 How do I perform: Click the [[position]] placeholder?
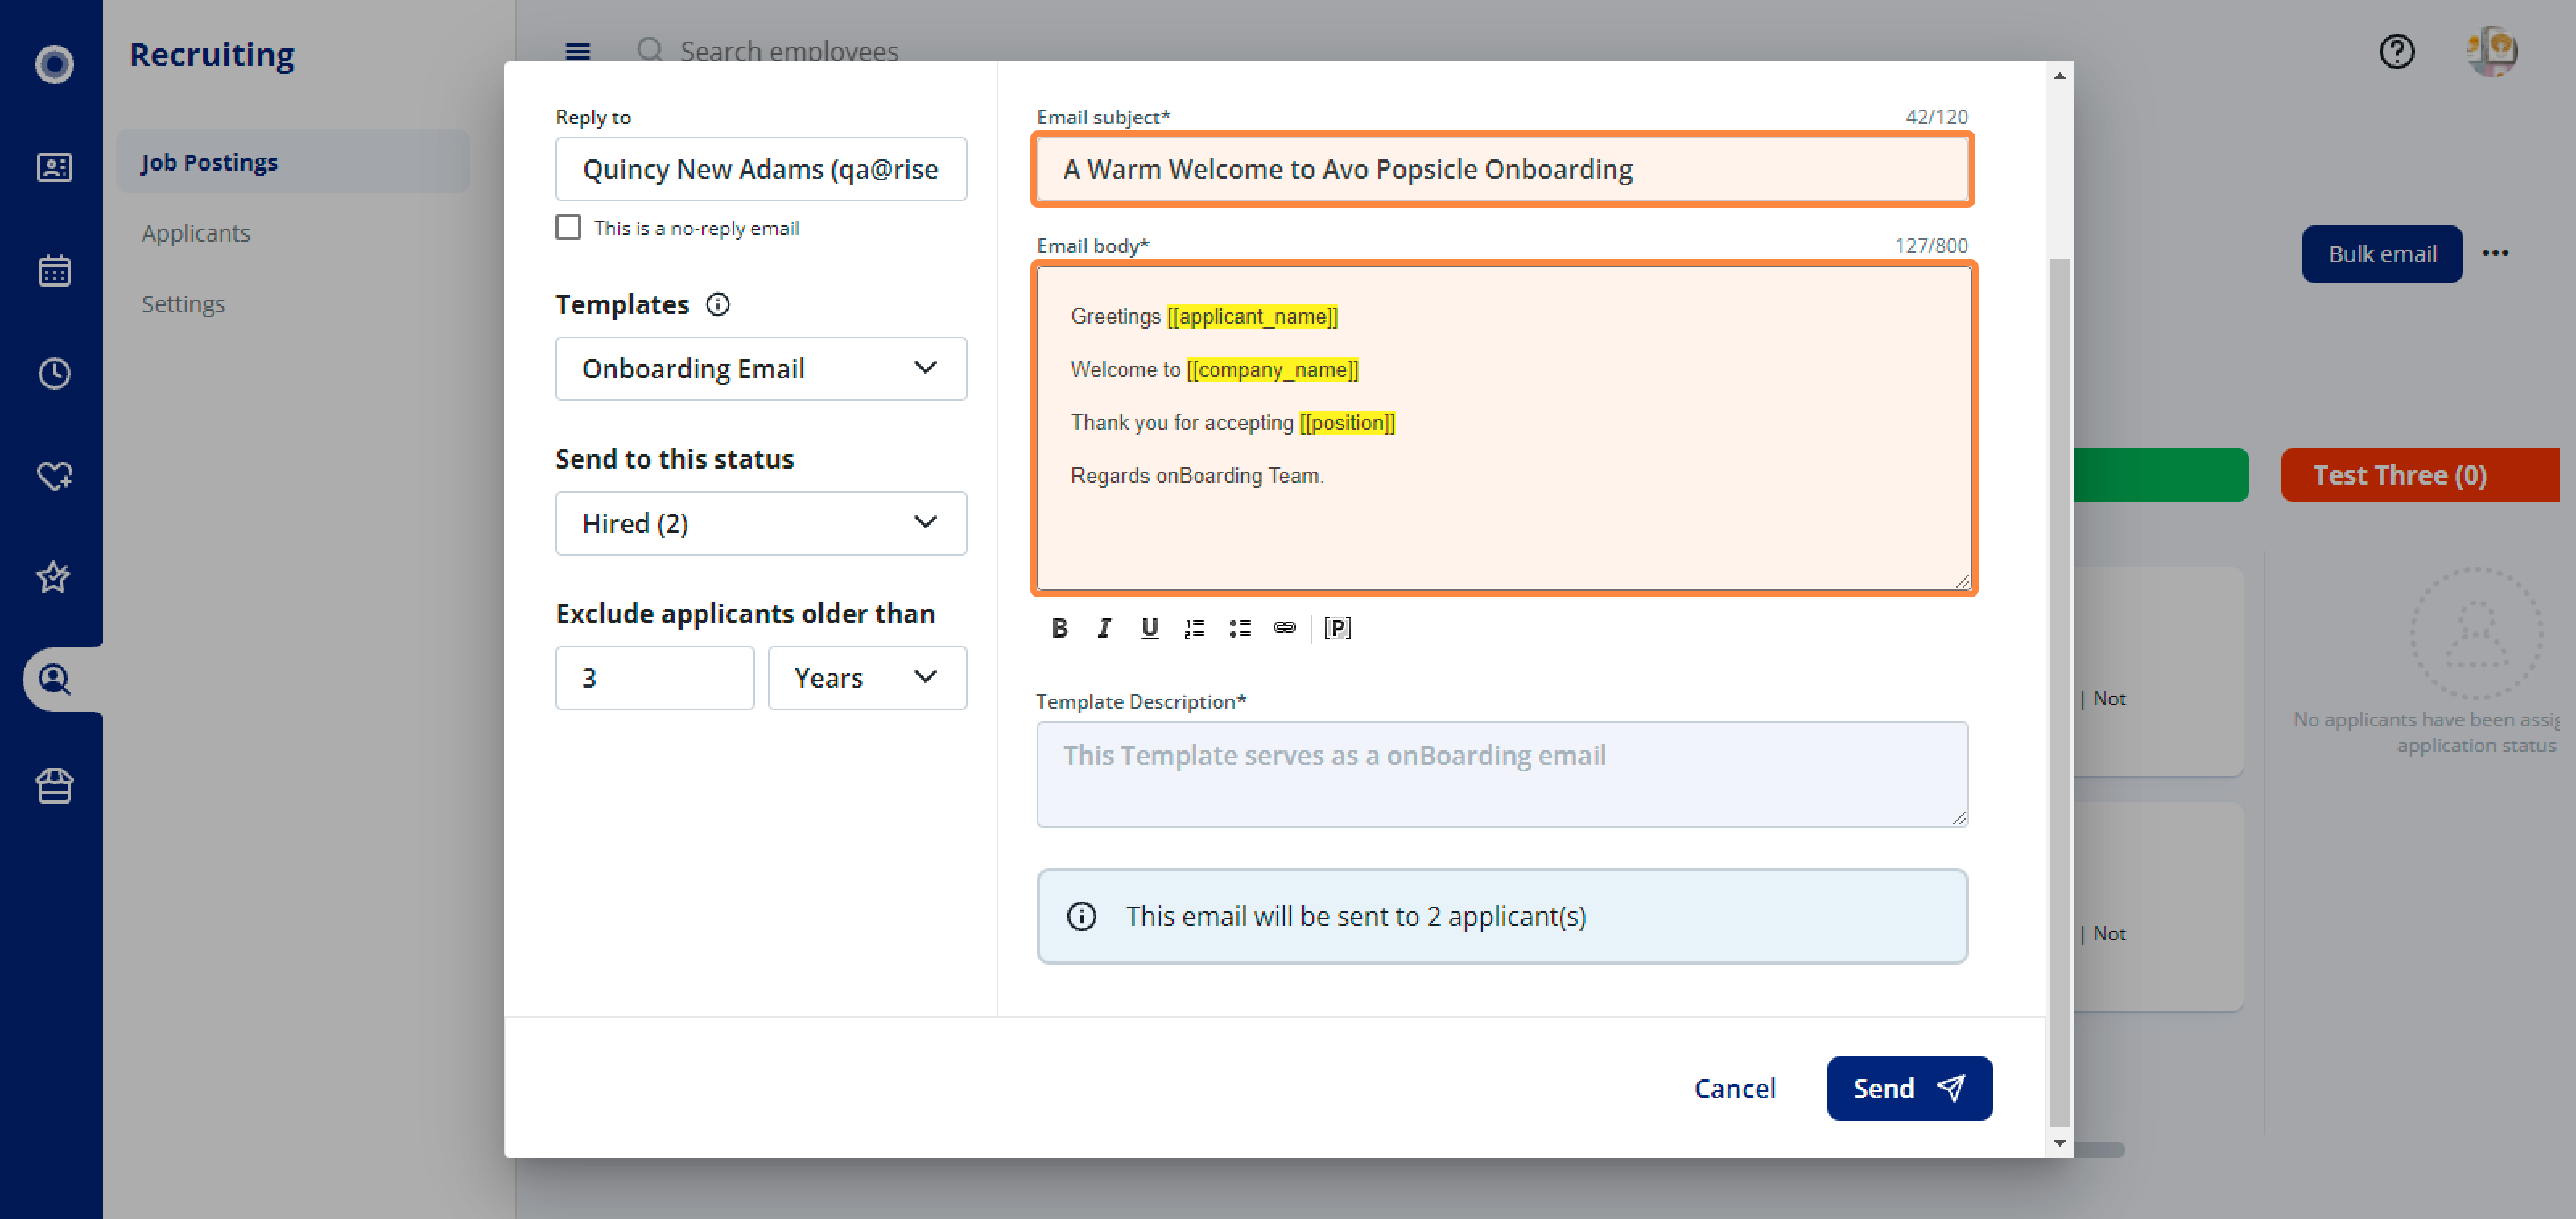coord(1347,422)
